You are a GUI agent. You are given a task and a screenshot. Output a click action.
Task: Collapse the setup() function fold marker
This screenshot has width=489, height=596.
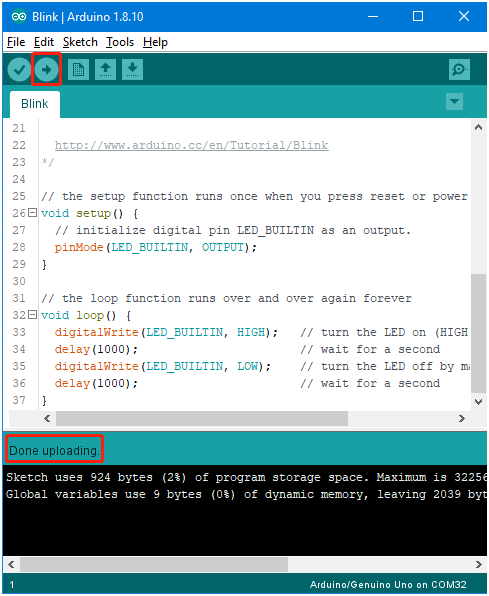tap(33, 213)
